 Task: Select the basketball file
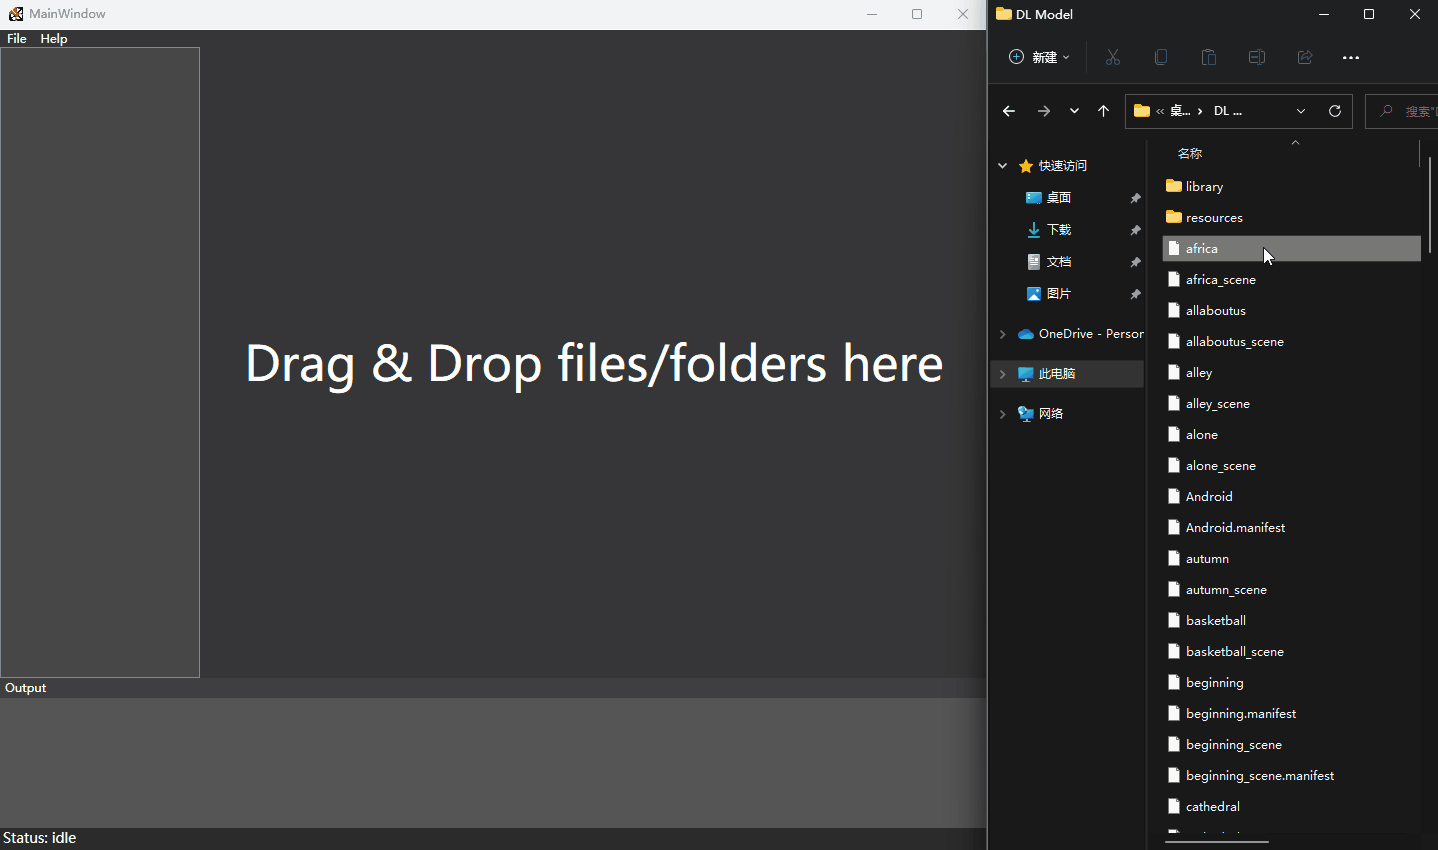tap(1291, 621)
